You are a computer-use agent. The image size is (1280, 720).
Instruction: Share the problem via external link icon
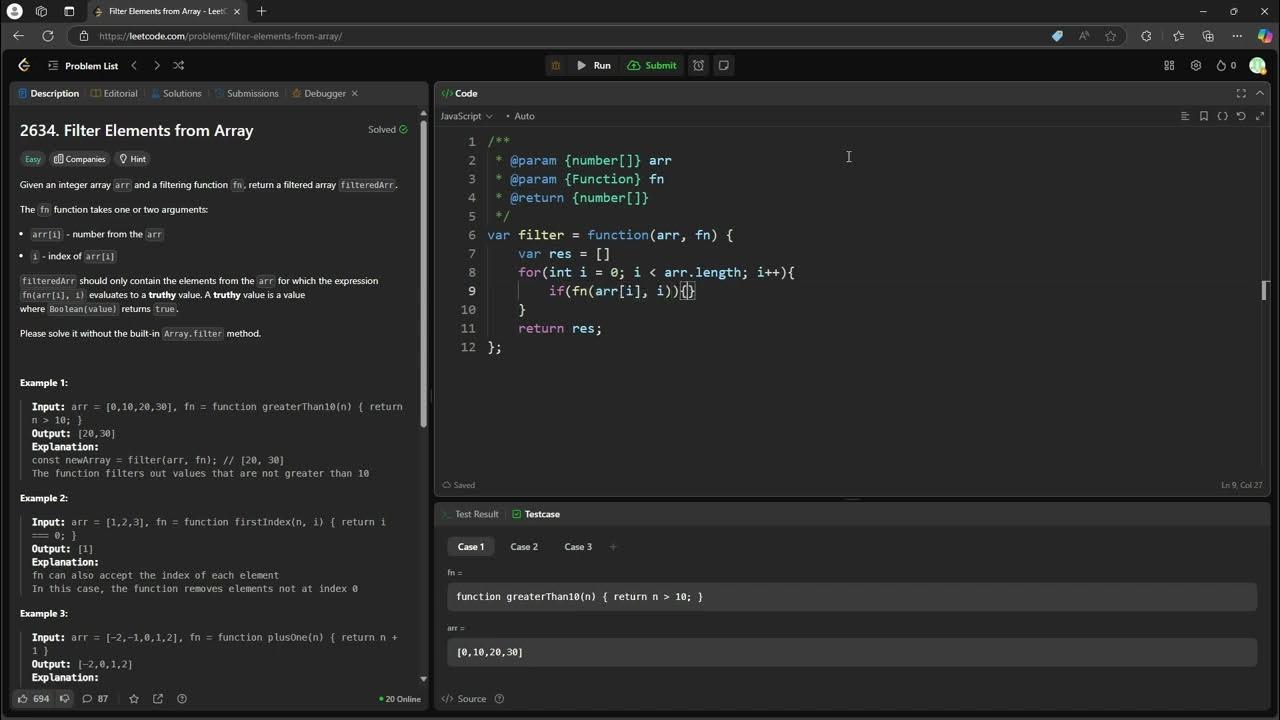tap(158, 699)
